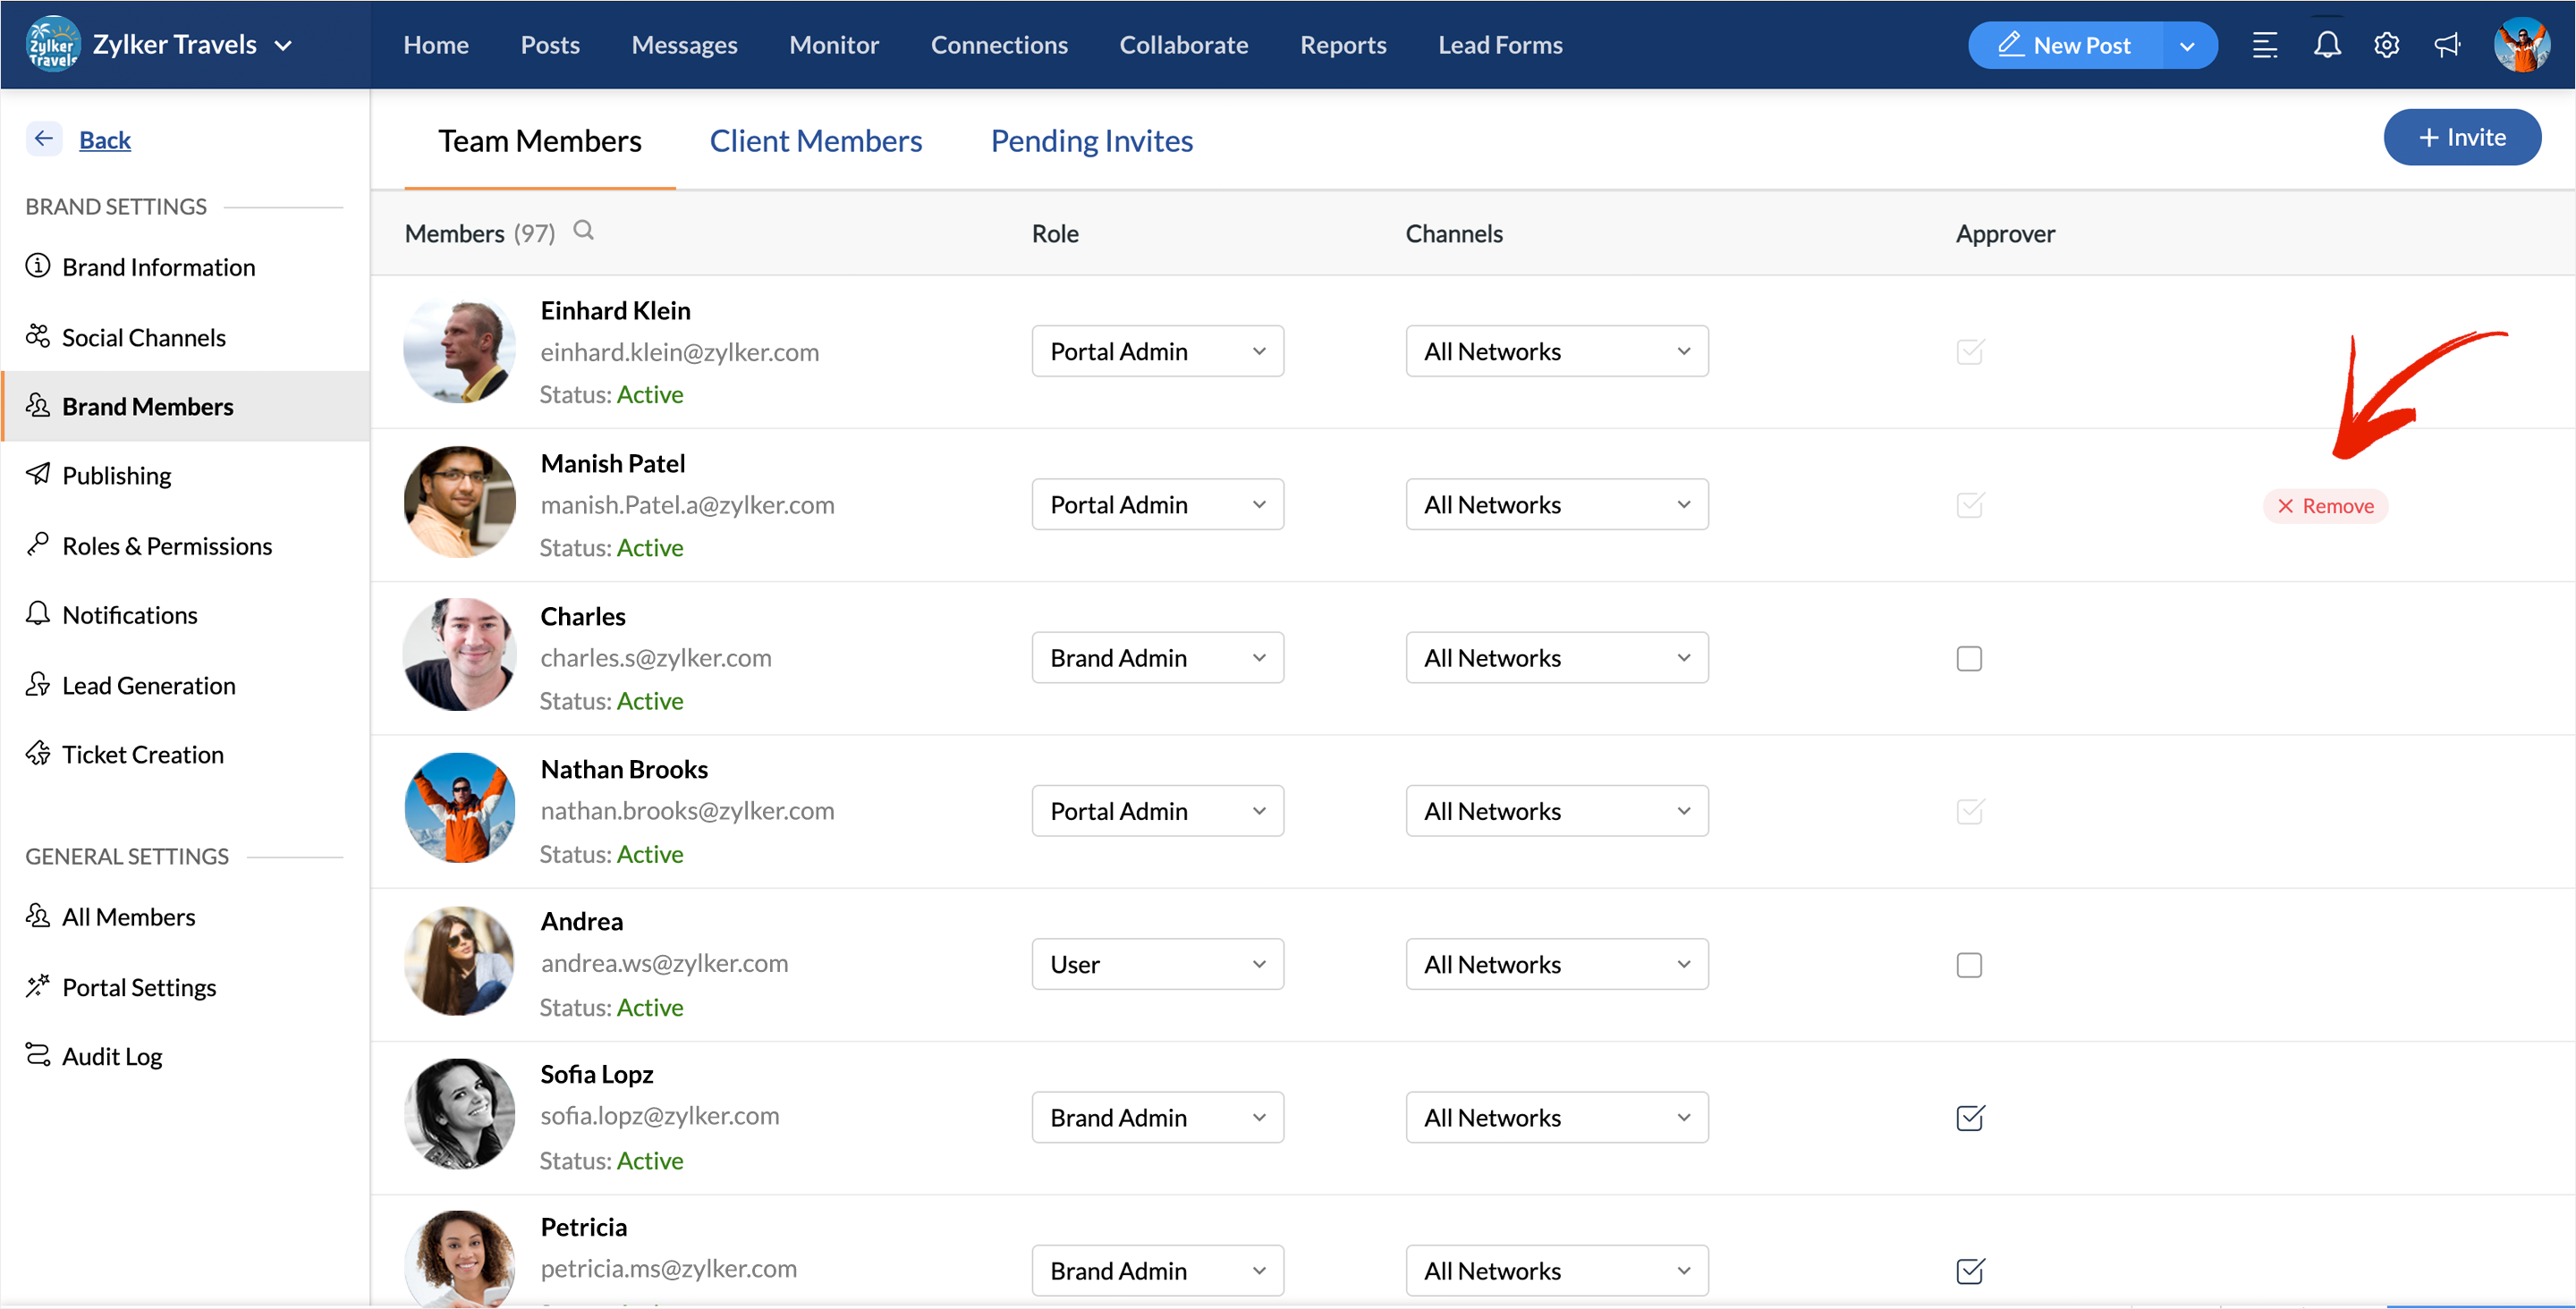Check the approver box for Andrea
This screenshot has width=2576, height=1309.
pyautogui.click(x=1969, y=964)
